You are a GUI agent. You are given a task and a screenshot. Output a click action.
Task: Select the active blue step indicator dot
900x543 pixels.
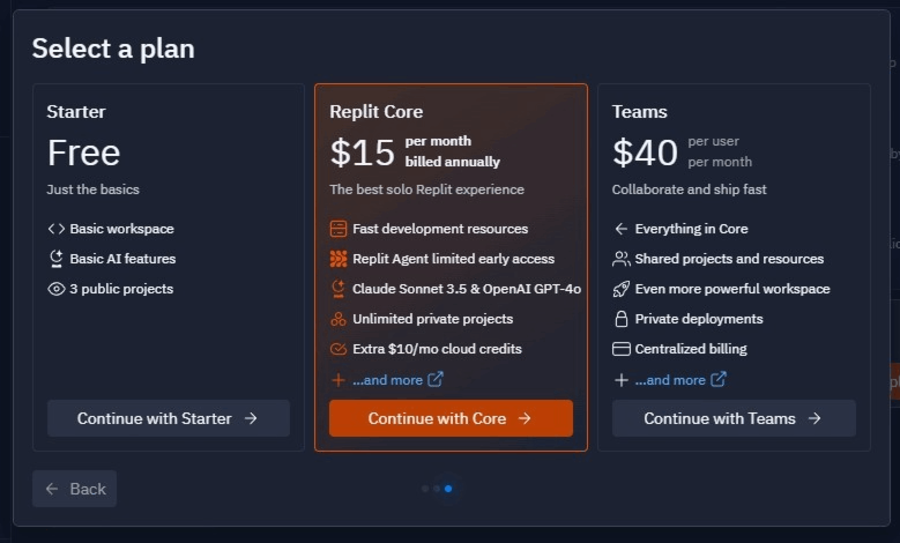pos(448,488)
